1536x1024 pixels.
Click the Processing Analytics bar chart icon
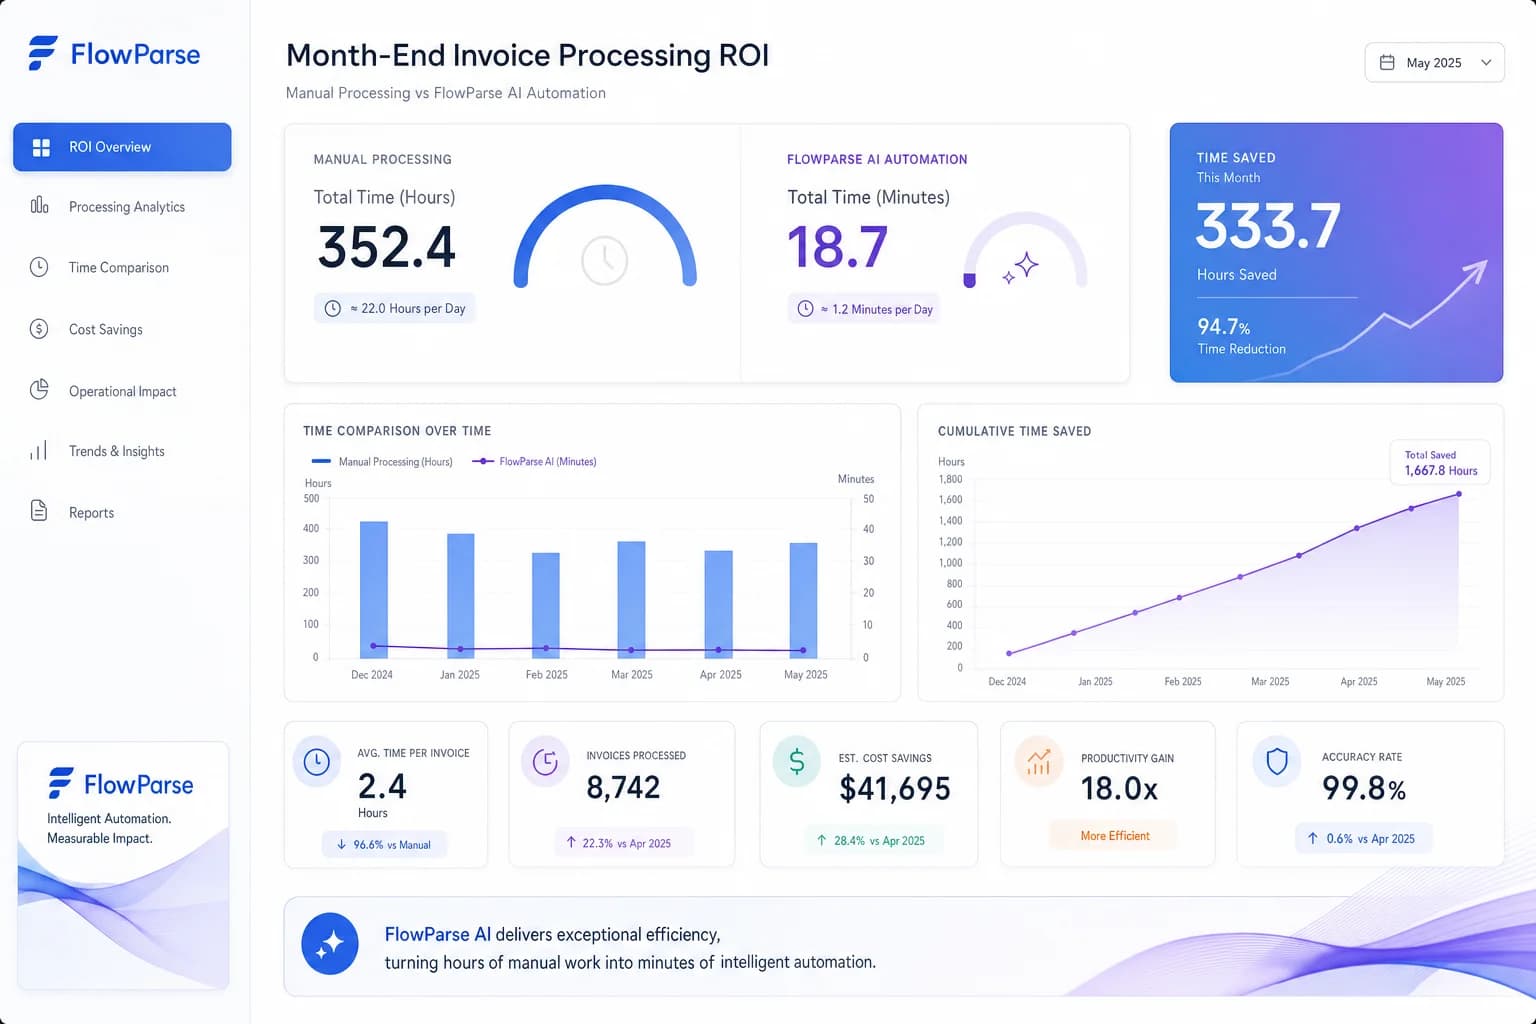point(39,205)
